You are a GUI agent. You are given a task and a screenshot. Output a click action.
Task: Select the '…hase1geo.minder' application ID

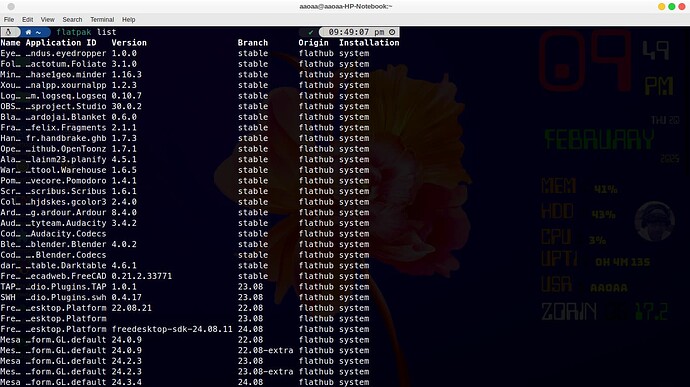[x=66, y=74]
